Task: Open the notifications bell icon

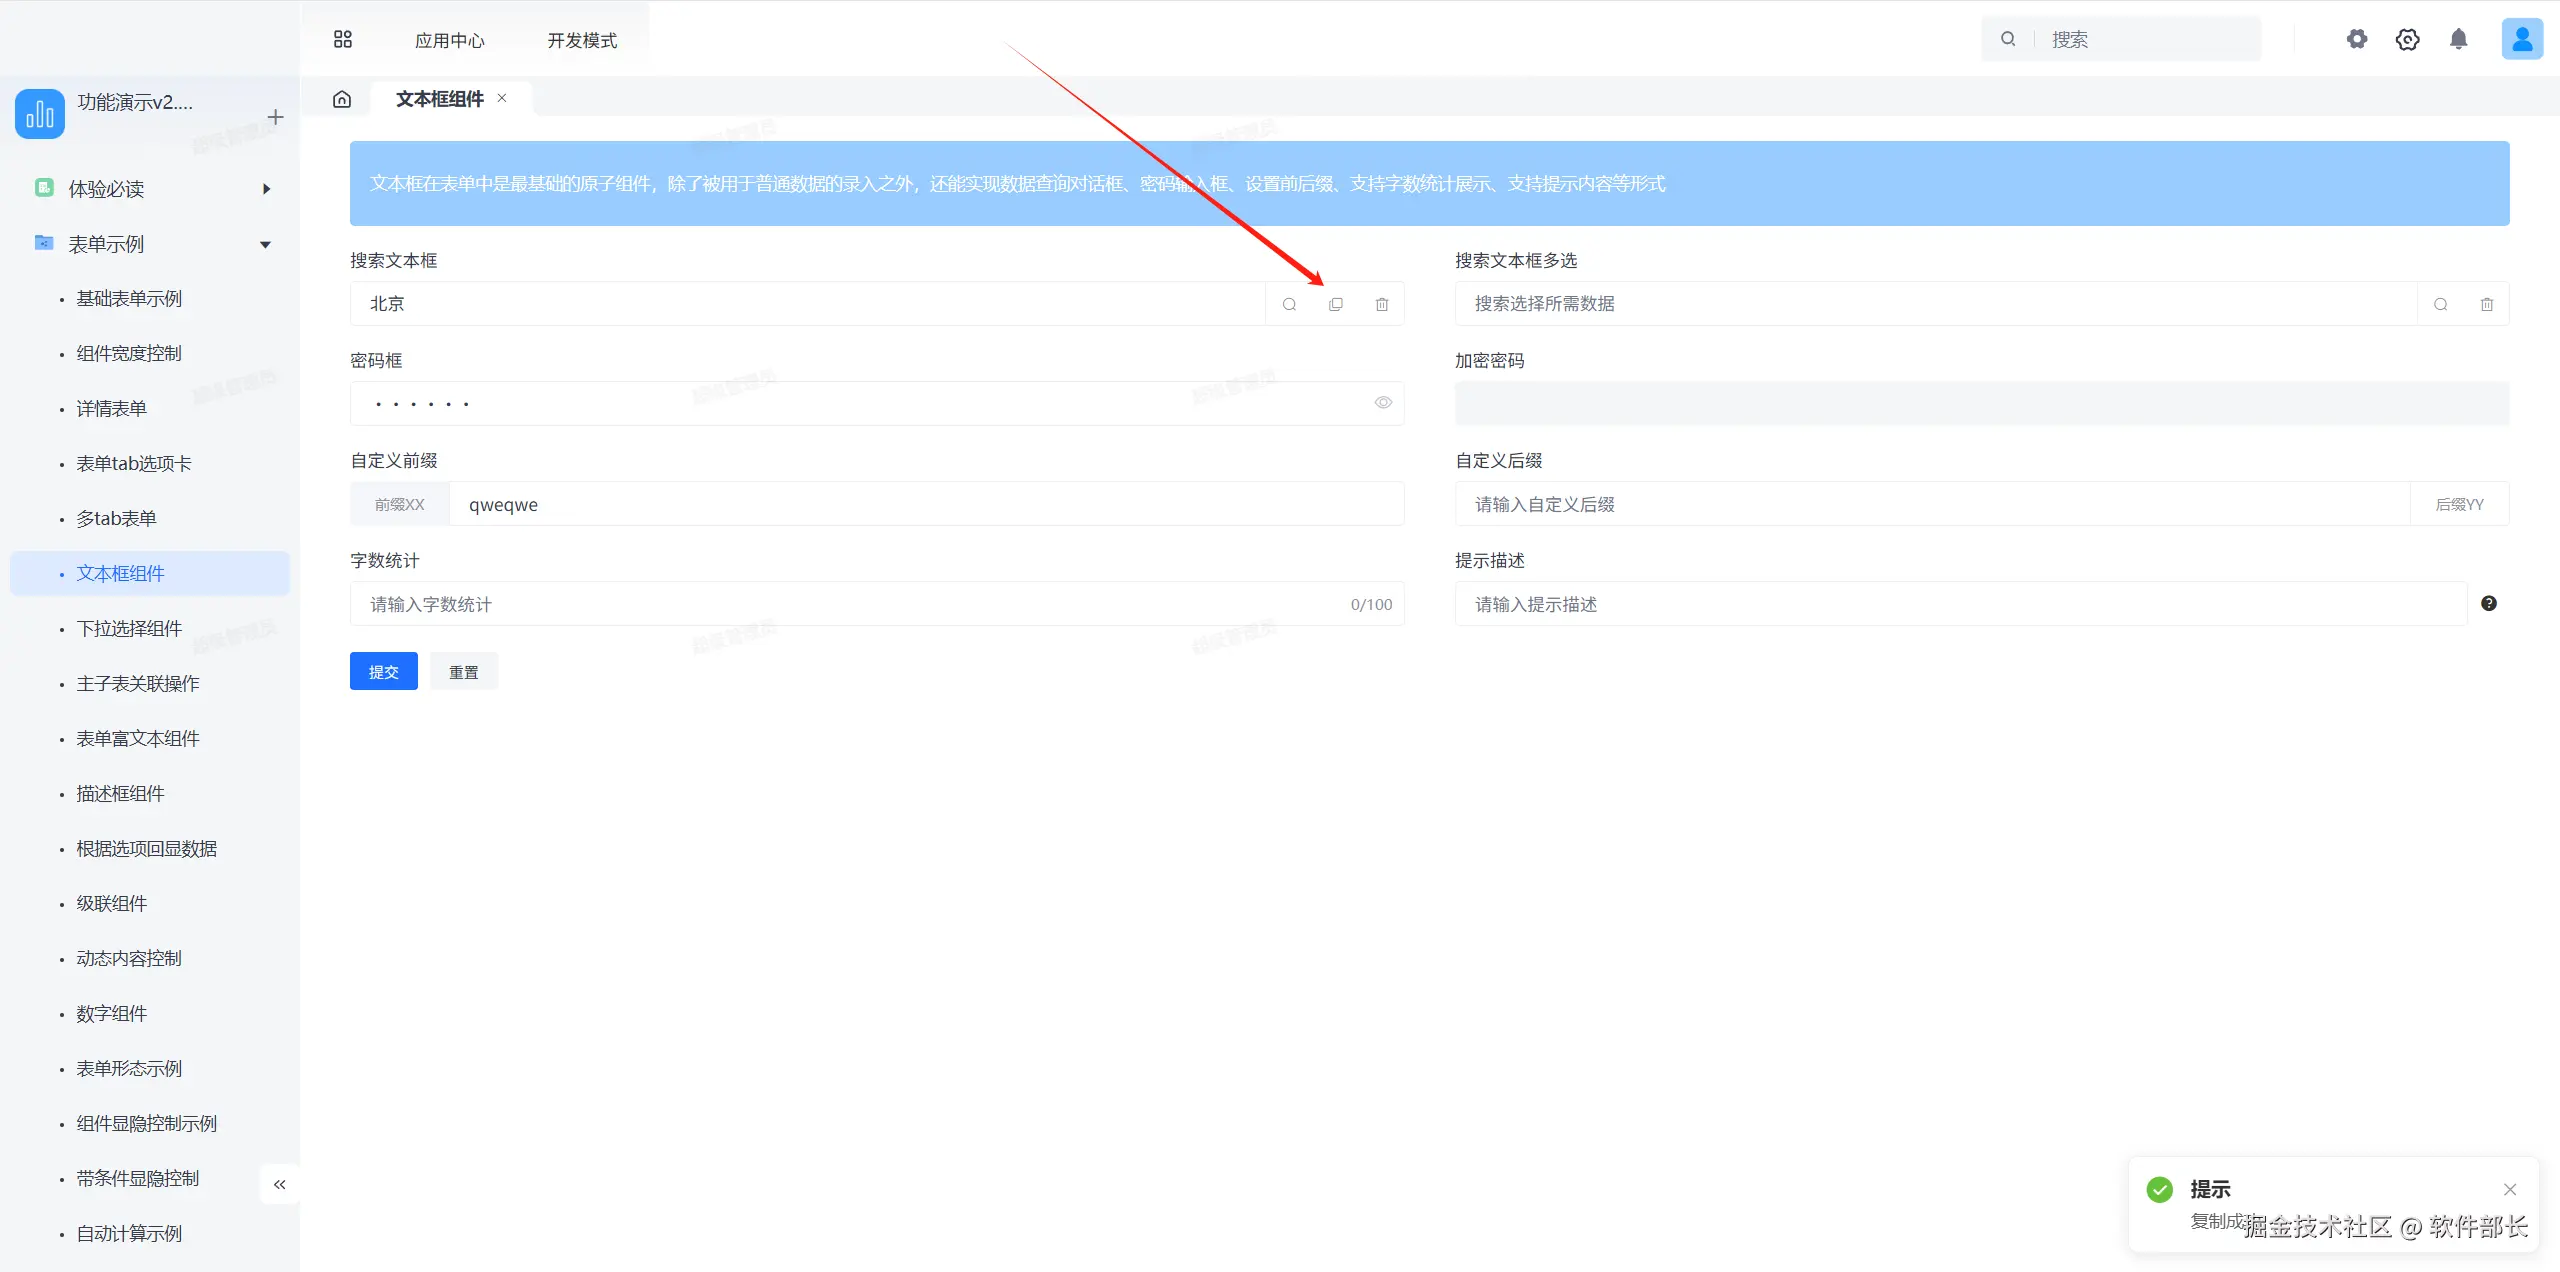Action: click(x=2458, y=39)
